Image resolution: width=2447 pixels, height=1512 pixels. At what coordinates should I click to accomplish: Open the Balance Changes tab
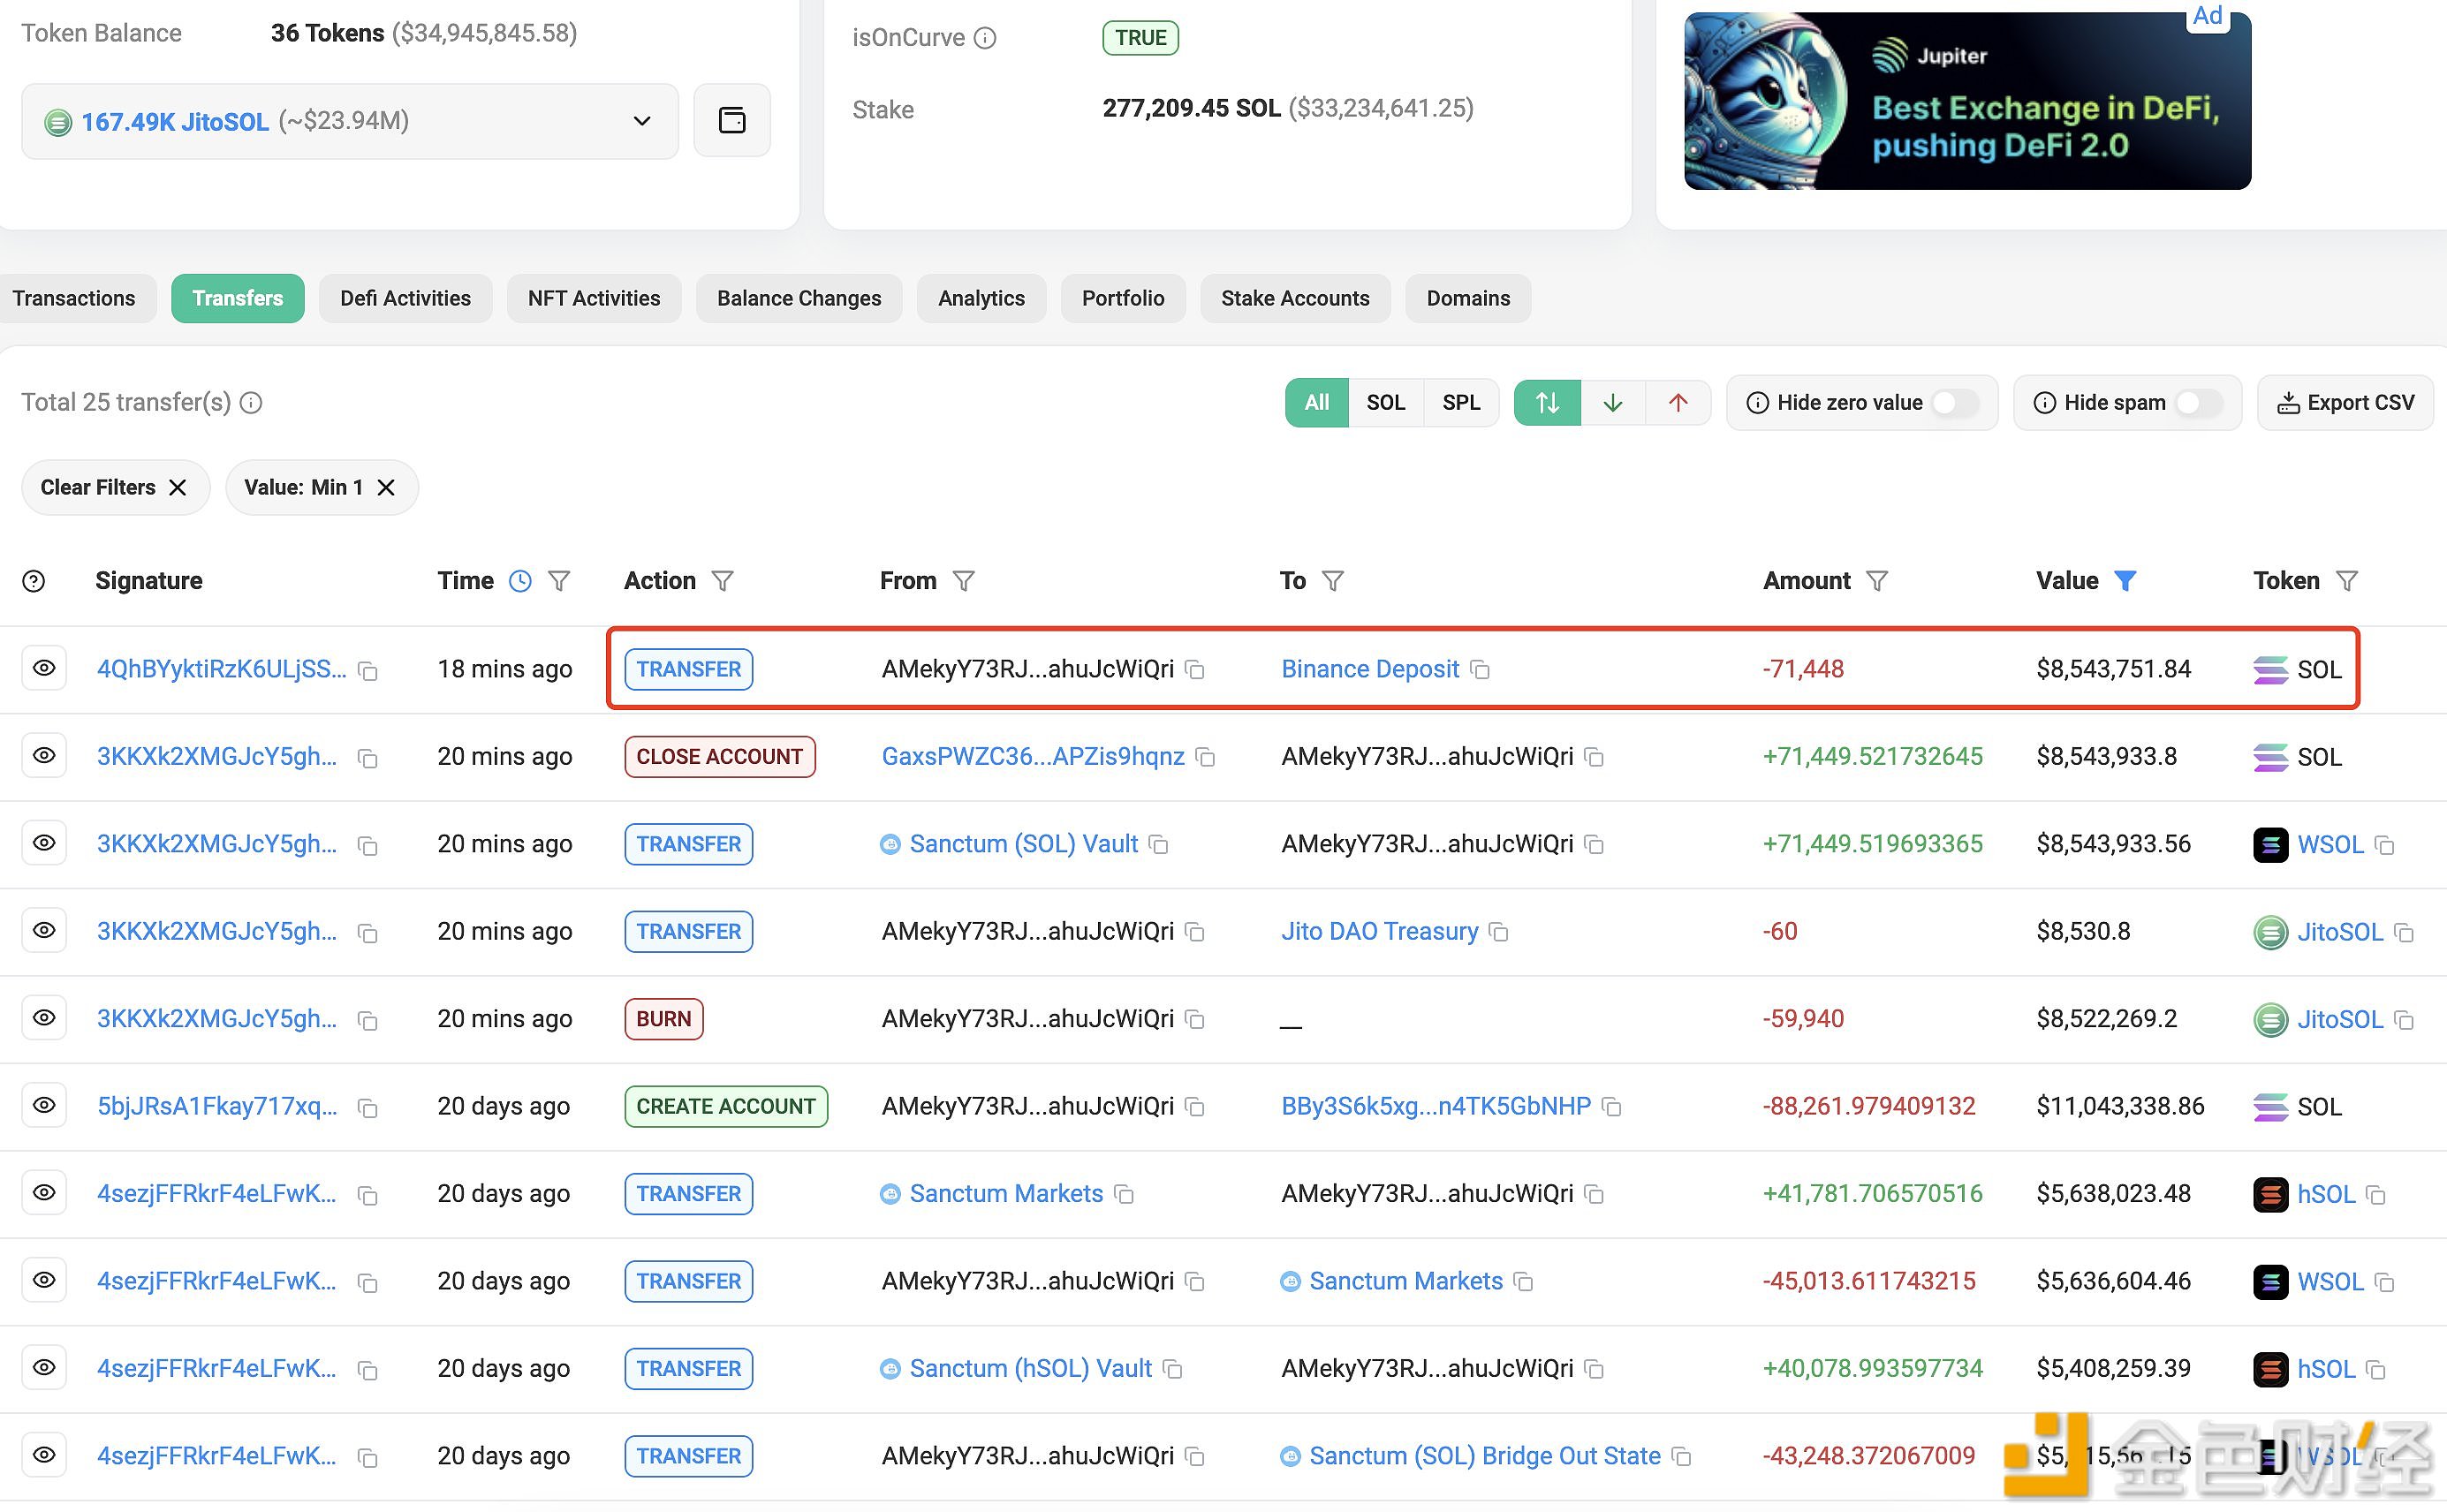coord(799,299)
